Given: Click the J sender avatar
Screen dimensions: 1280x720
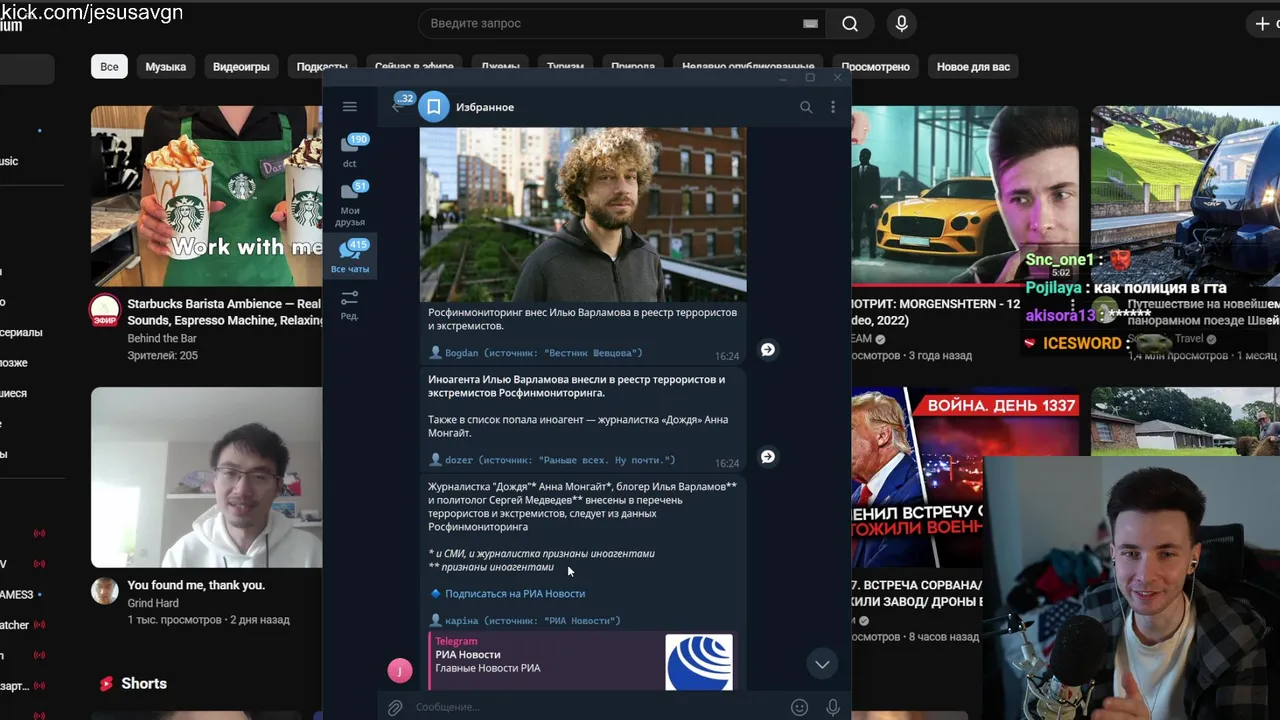Looking at the screenshot, I should coord(399,671).
